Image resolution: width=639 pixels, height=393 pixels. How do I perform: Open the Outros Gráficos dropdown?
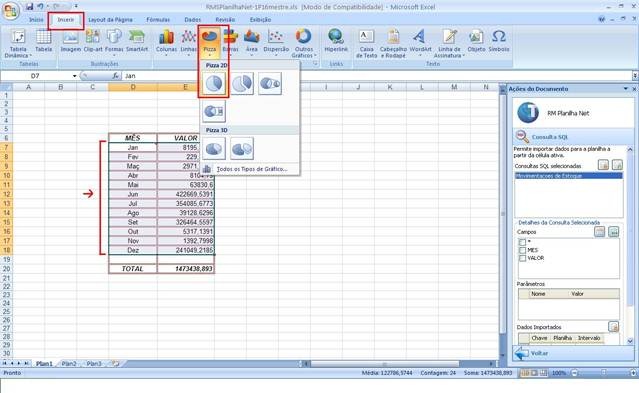tap(304, 43)
